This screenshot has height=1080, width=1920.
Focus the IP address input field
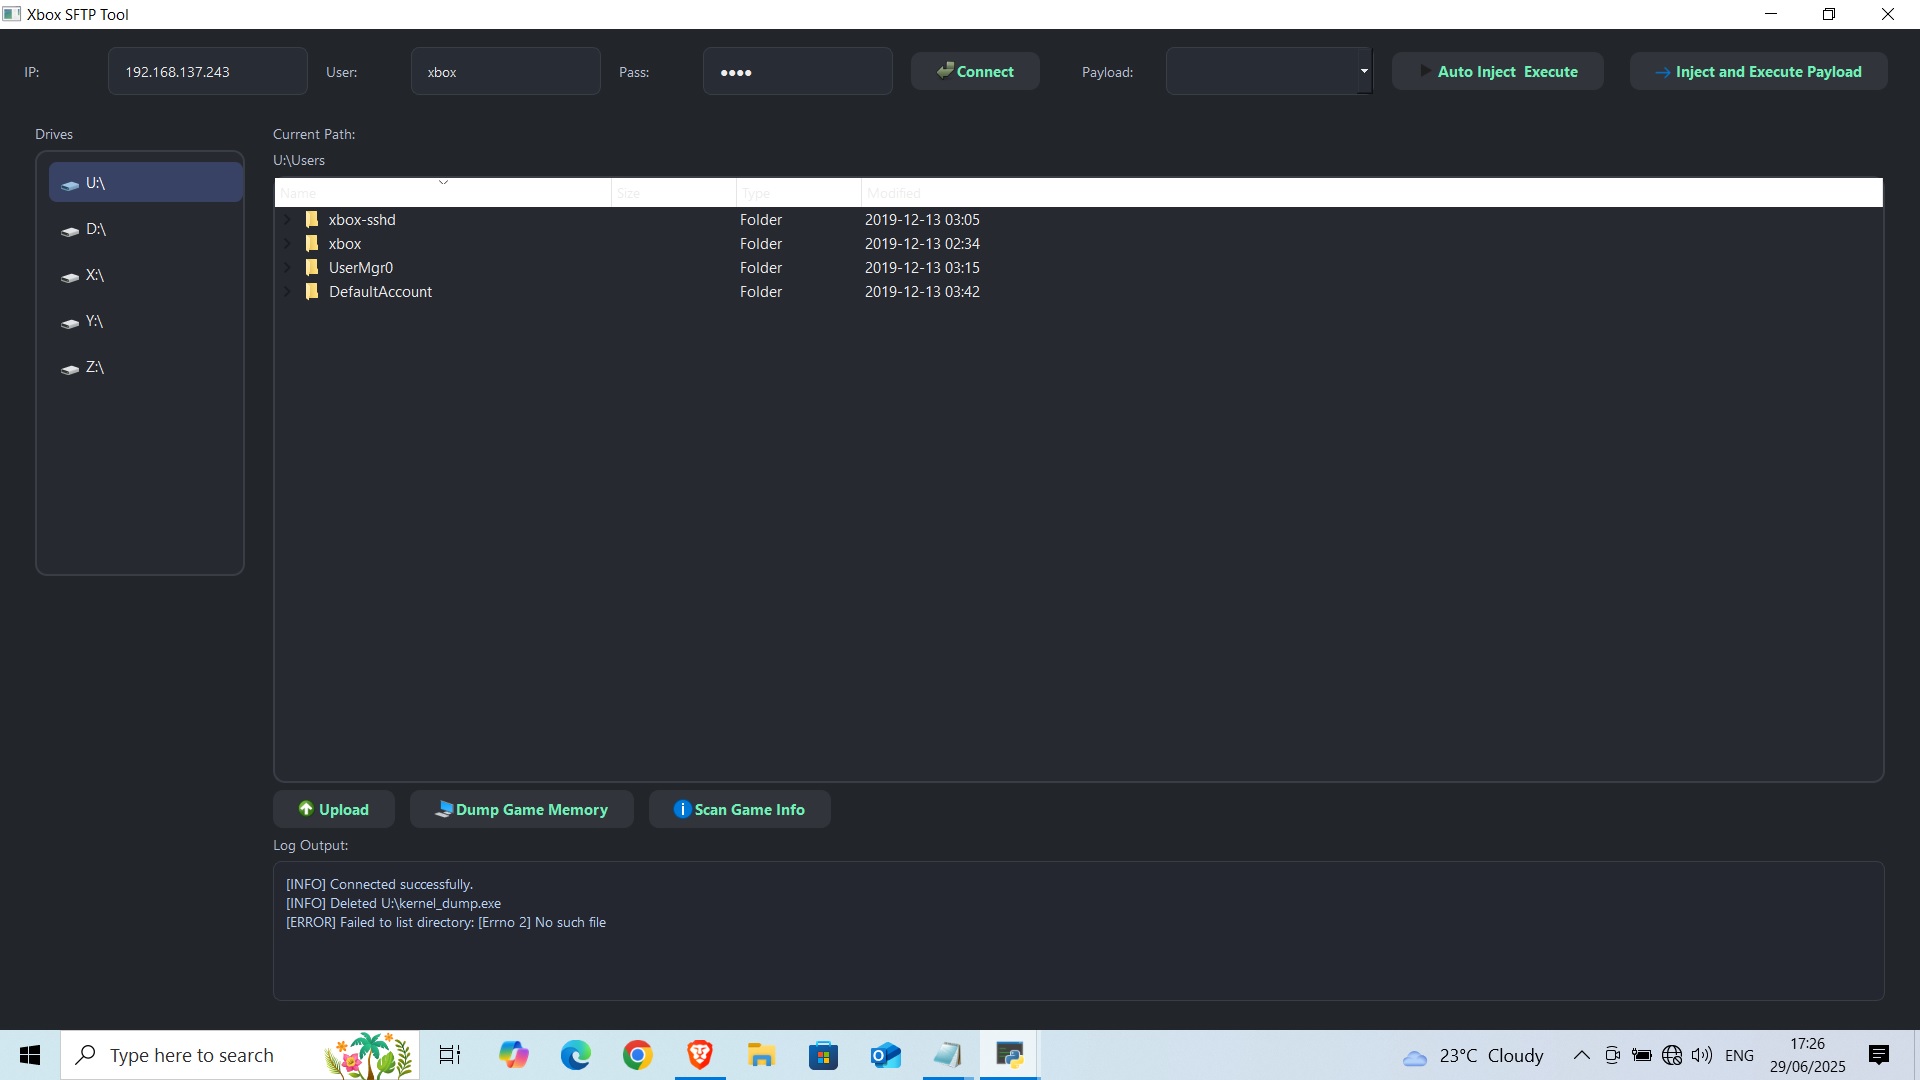[207, 72]
